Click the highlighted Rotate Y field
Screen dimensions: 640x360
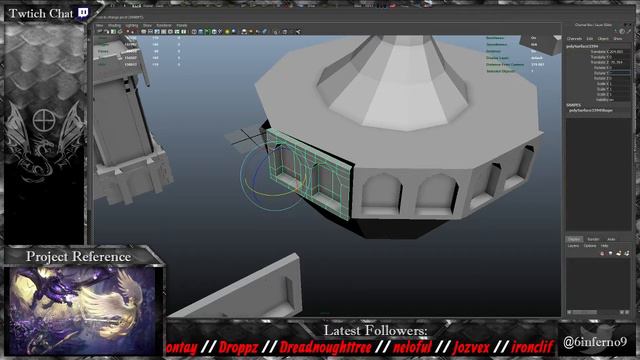pos(619,73)
